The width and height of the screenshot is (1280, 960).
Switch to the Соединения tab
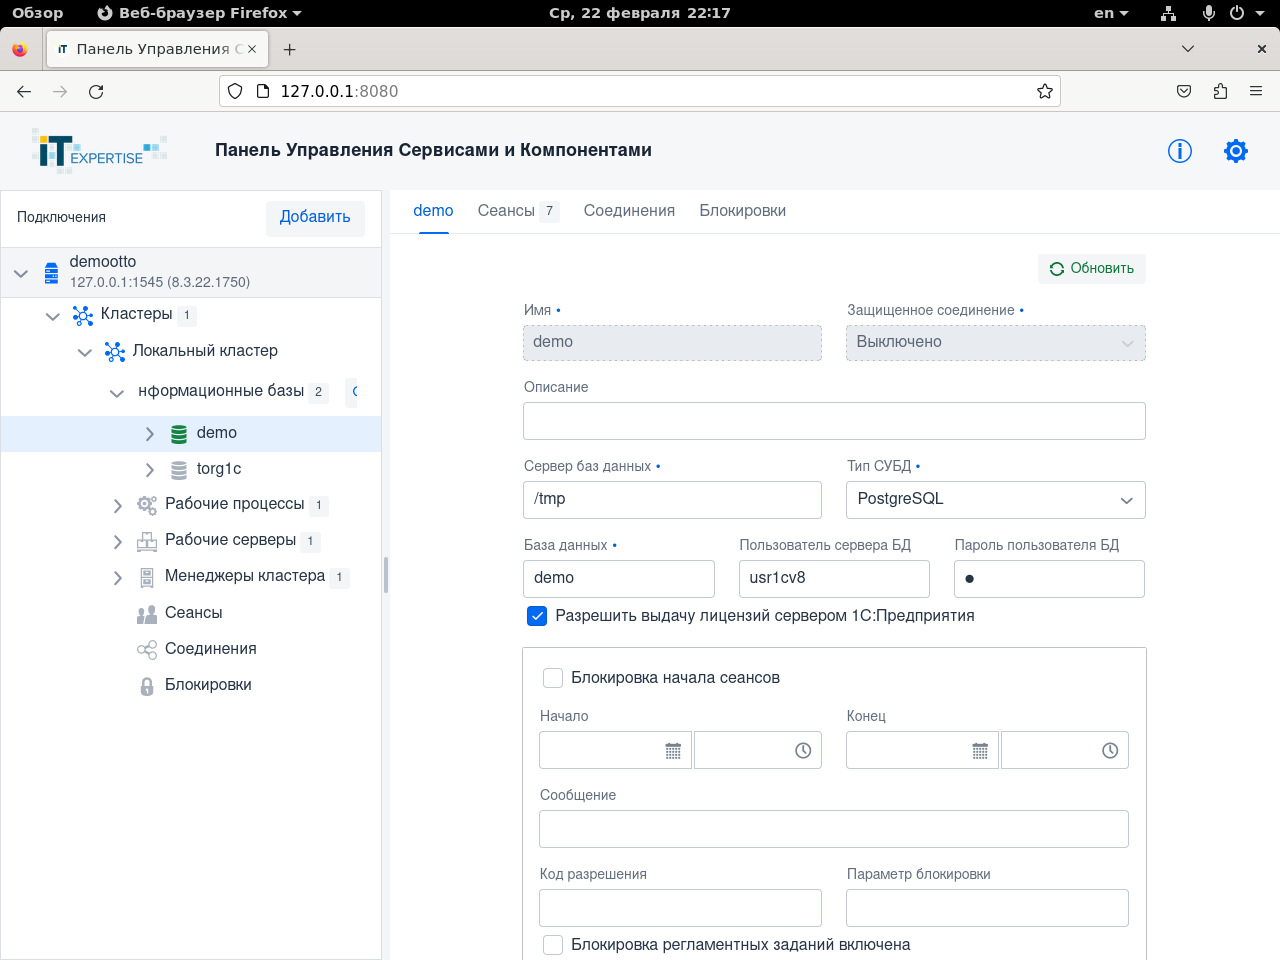(x=629, y=211)
